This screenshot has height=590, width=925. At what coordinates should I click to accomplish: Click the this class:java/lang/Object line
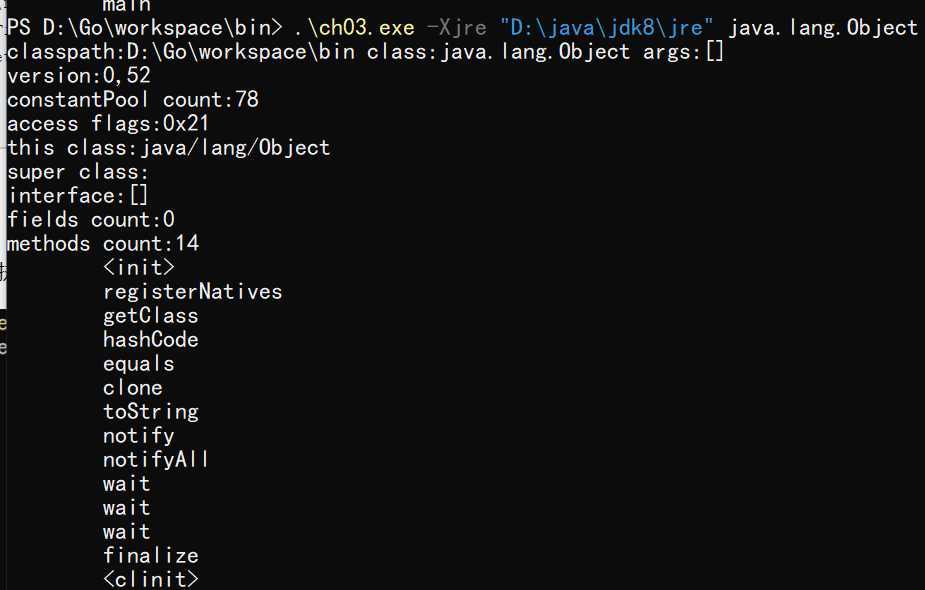[168, 147]
